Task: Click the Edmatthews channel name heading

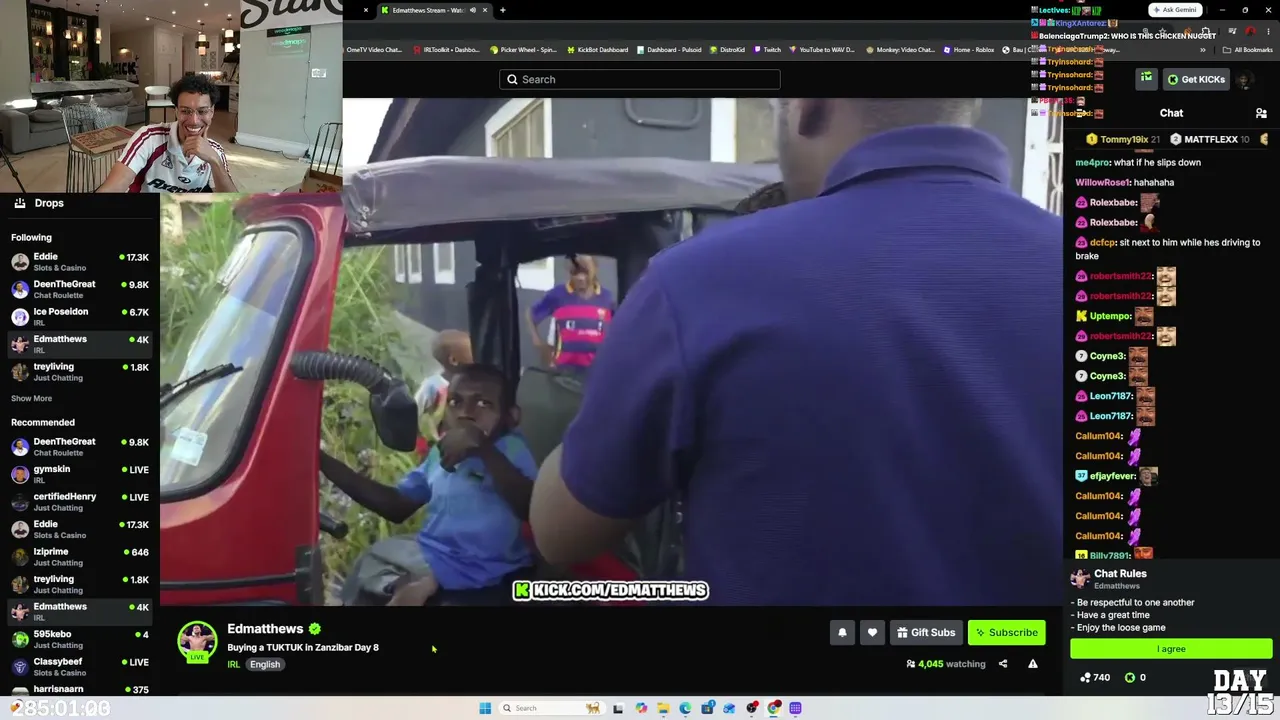Action: coord(265,629)
